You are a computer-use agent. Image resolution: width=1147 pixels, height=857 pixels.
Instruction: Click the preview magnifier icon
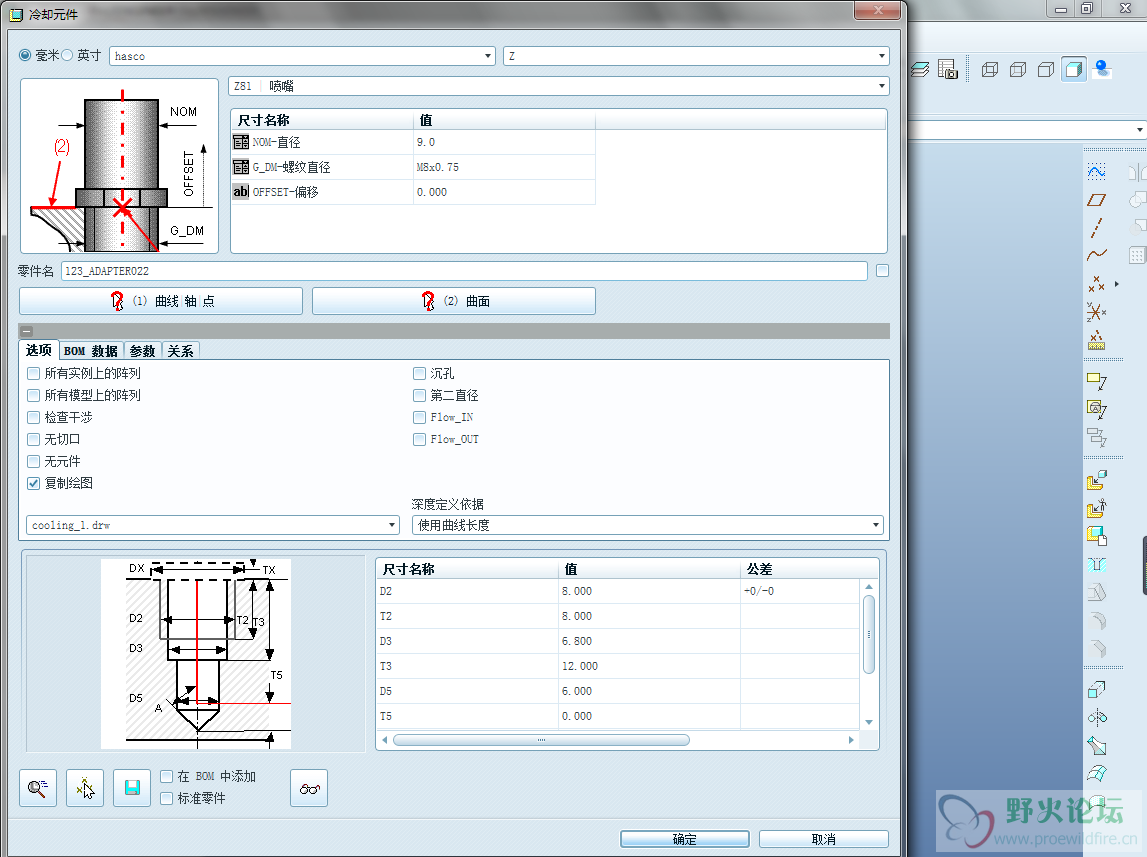(38, 788)
